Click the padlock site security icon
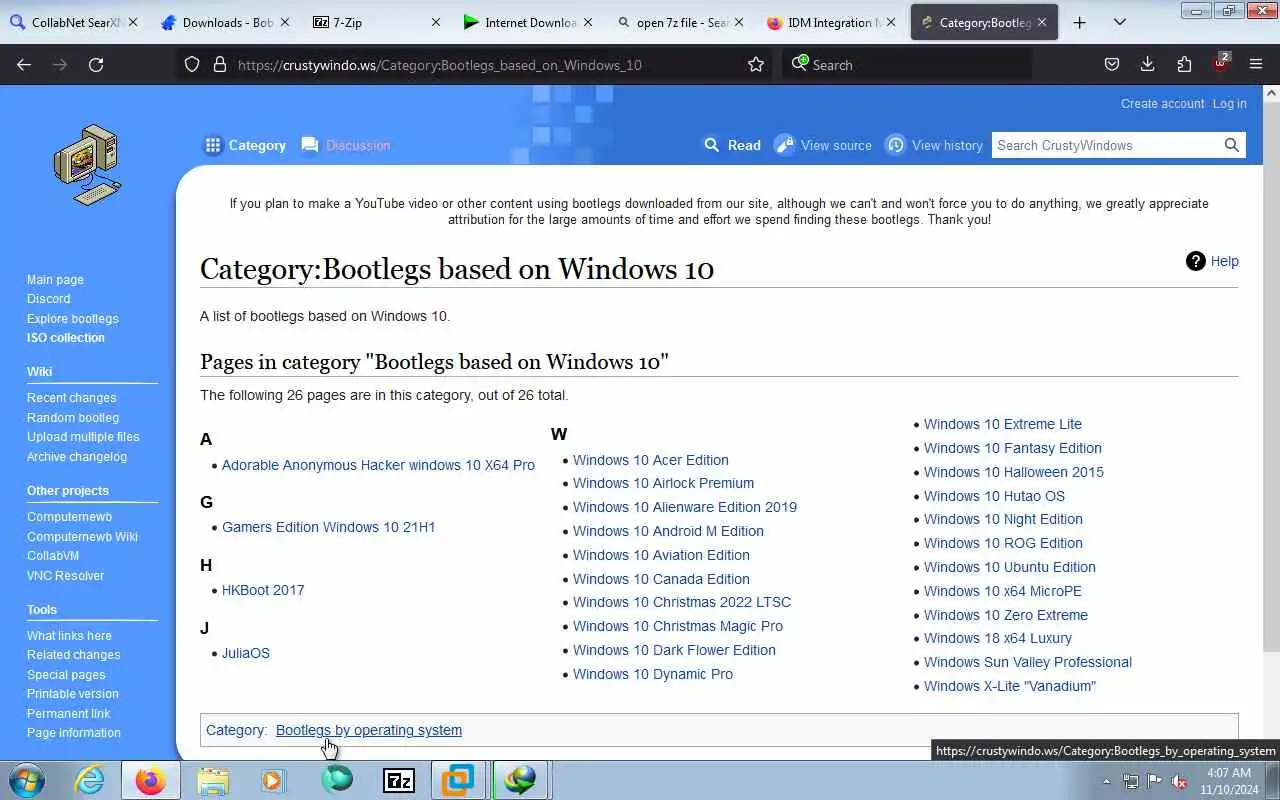This screenshot has height=800, width=1280. (x=220, y=64)
